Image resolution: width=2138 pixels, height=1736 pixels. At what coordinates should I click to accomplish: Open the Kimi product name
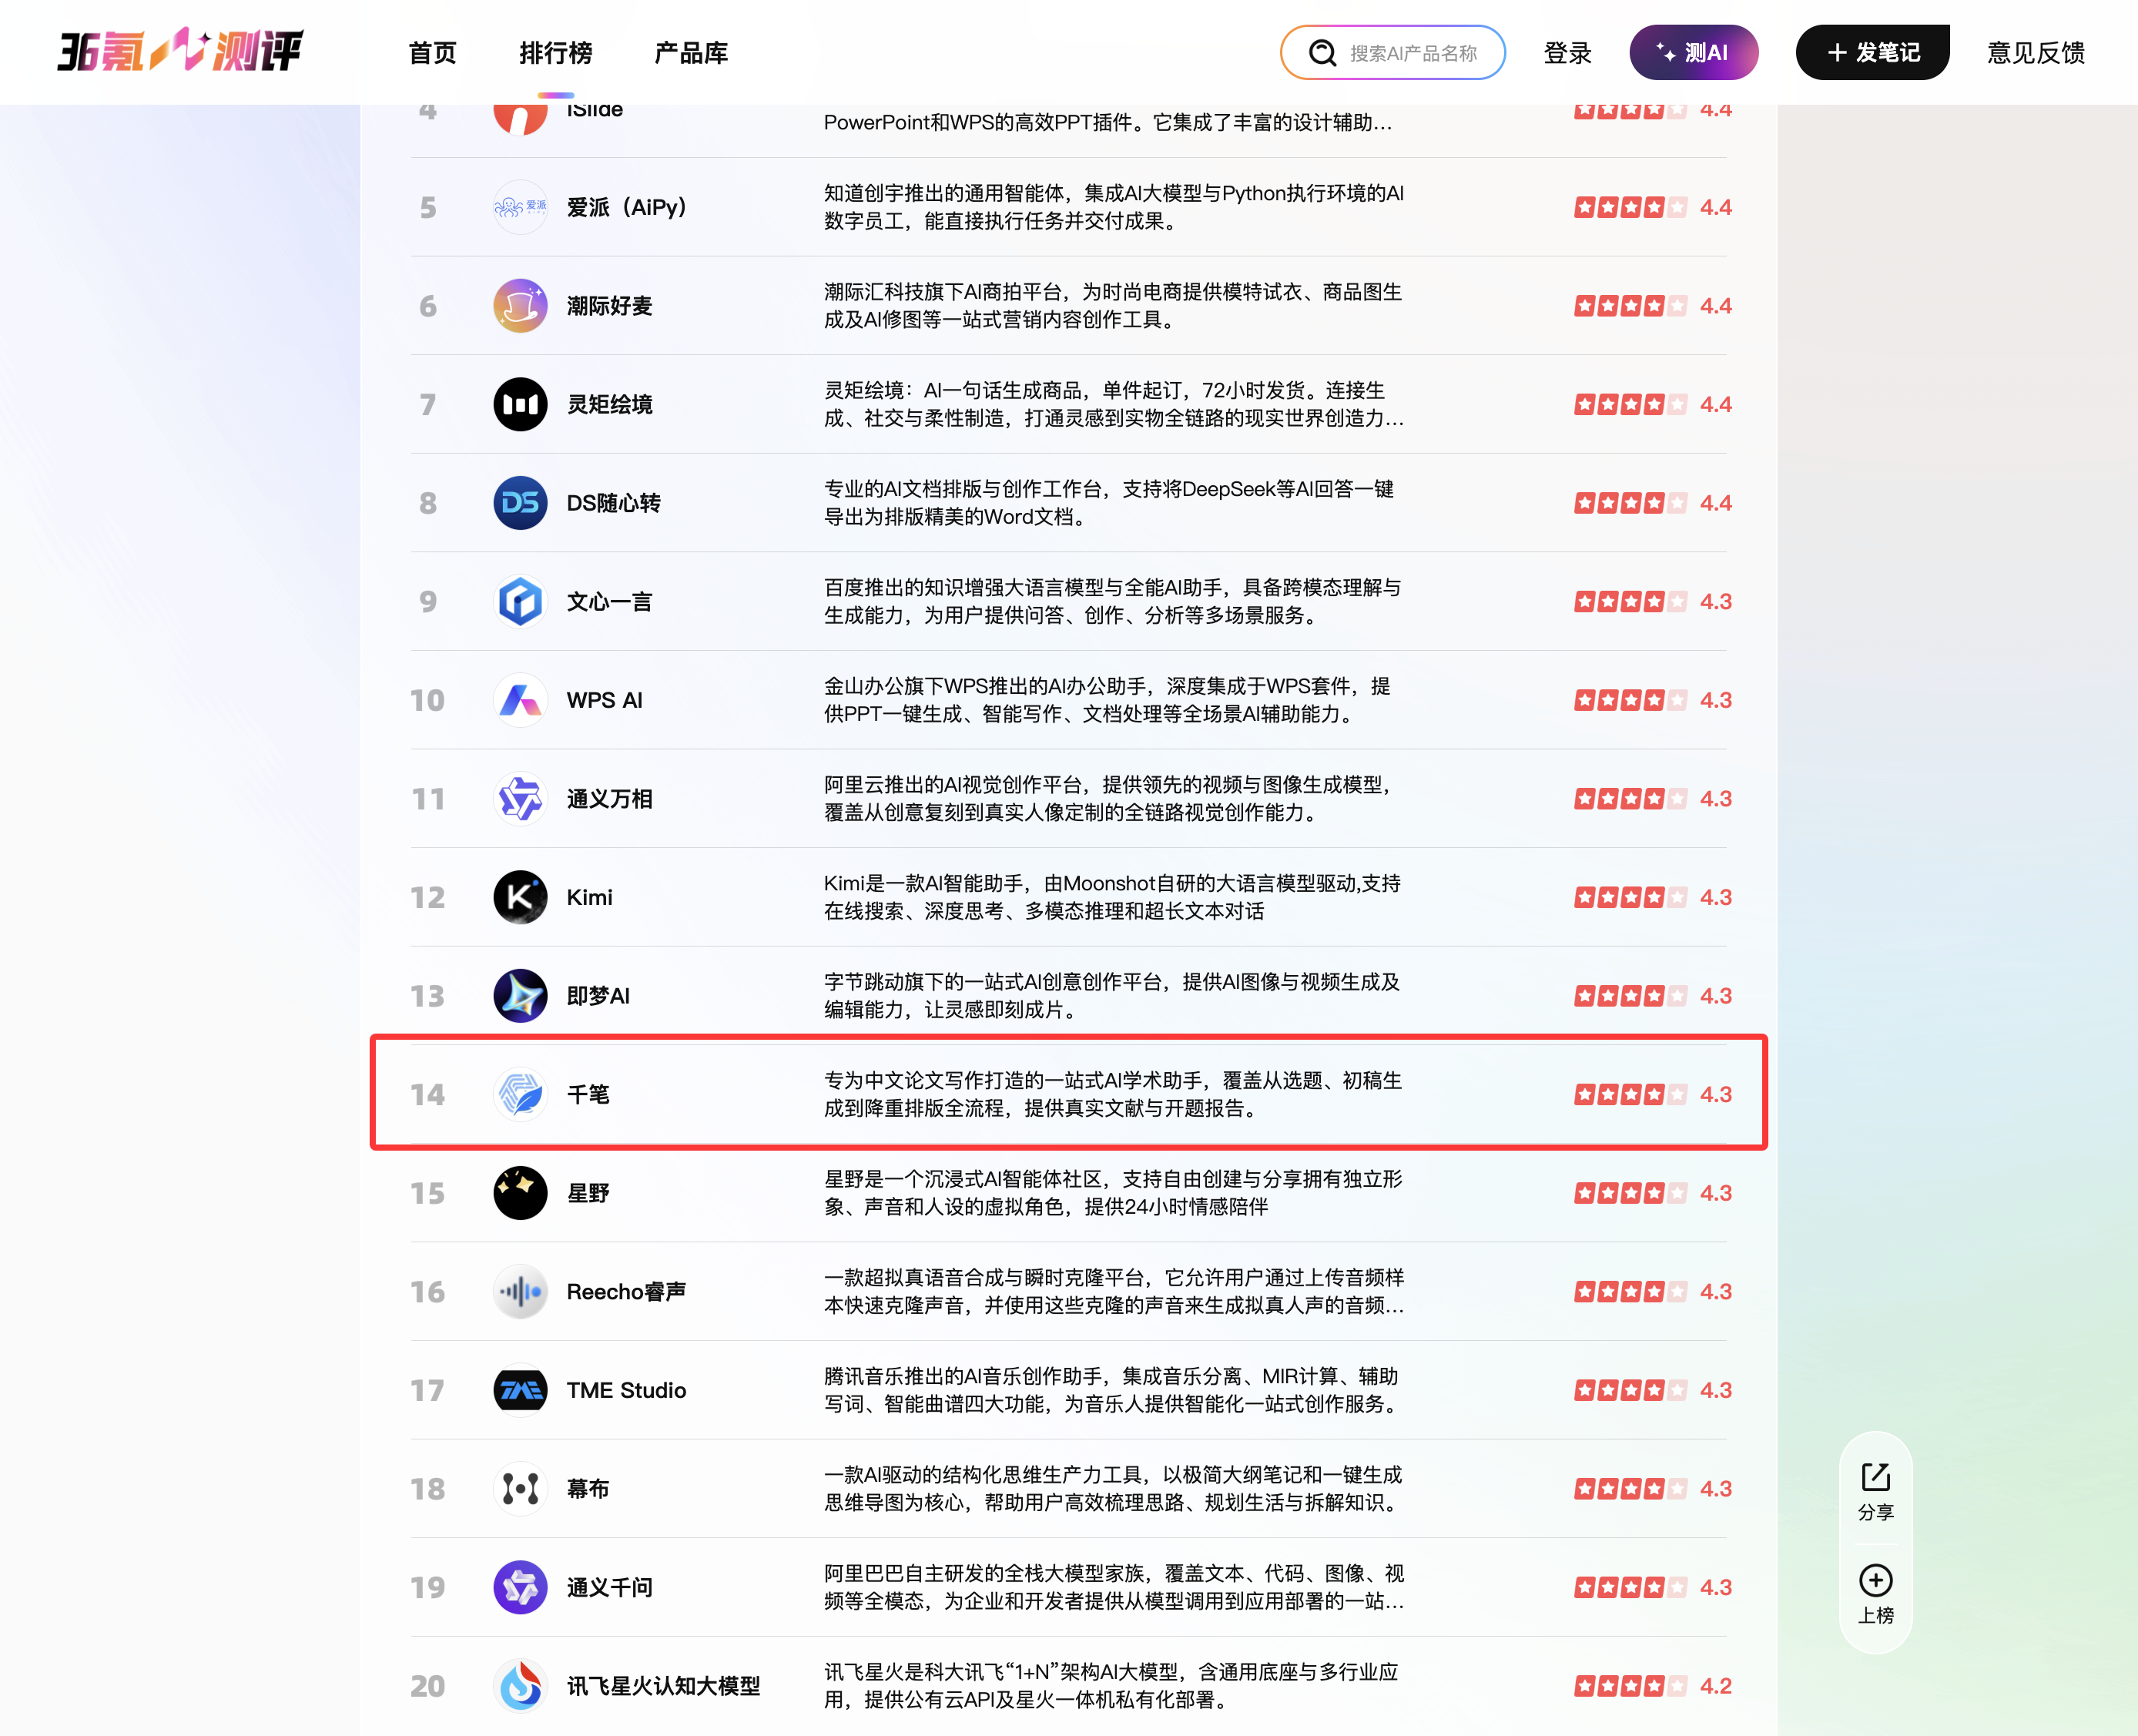[x=589, y=897]
